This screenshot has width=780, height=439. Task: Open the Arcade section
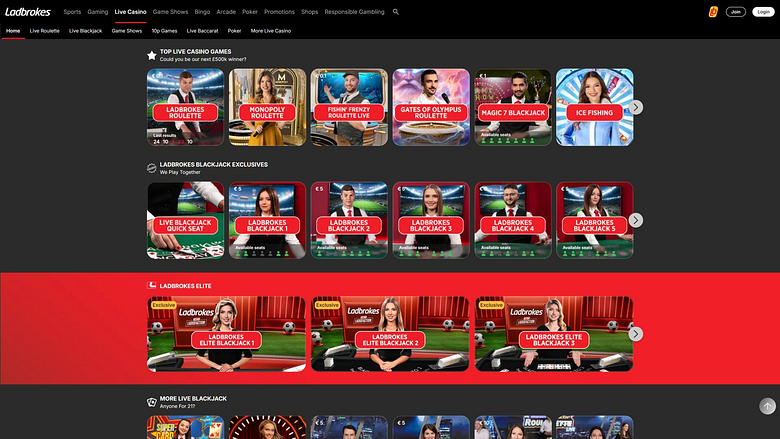pos(226,12)
